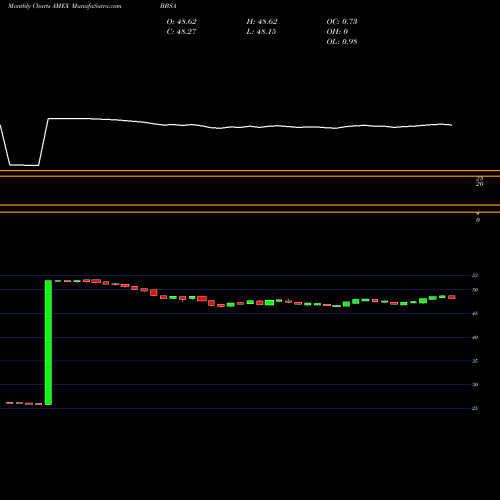Click the 50 price axis label
The height and width of the screenshot is (500, 500).
(x=475, y=290)
